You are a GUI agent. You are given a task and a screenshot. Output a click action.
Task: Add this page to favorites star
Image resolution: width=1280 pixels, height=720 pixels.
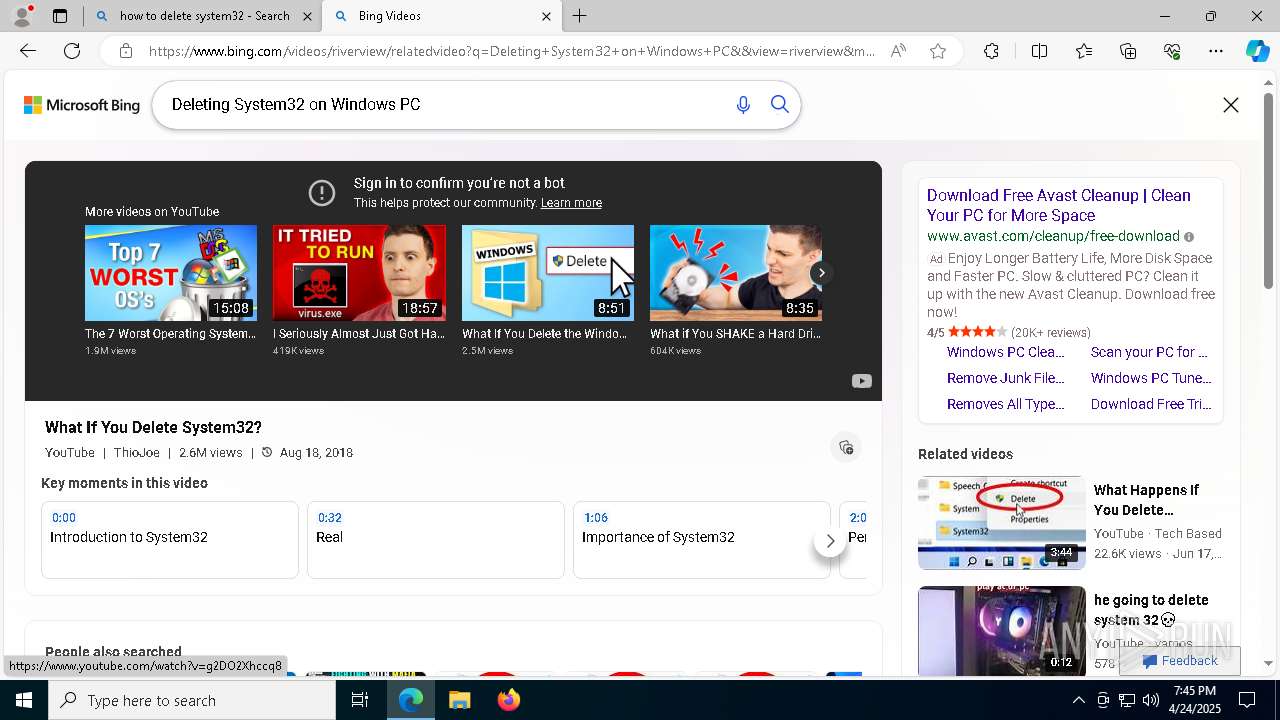click(x=938, y=51)
